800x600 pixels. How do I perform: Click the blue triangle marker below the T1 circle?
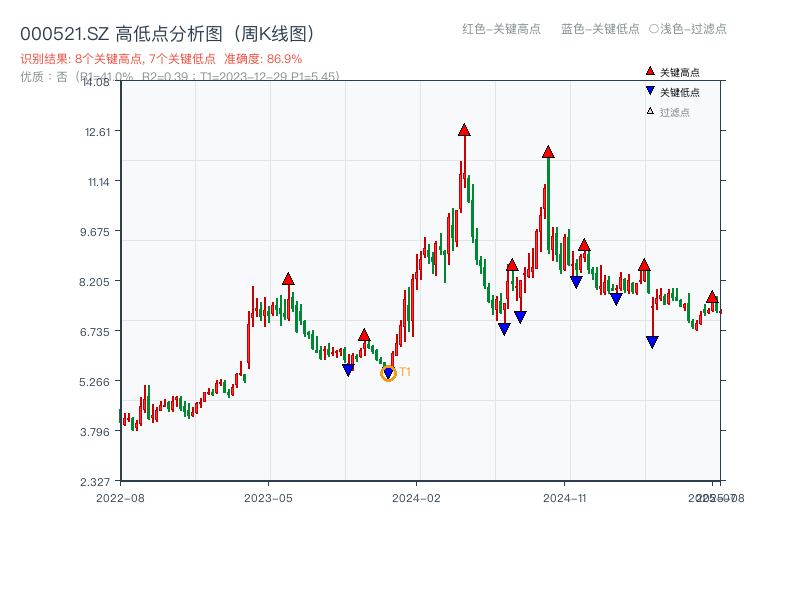(388, 374)
